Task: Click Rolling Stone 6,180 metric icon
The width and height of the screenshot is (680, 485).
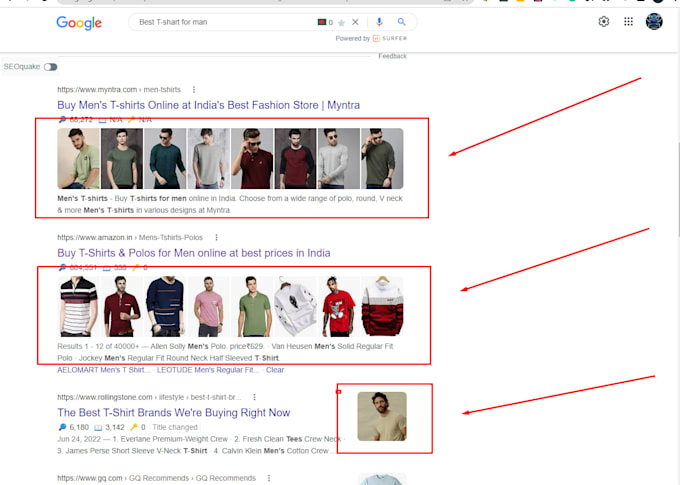Action: 62,427
